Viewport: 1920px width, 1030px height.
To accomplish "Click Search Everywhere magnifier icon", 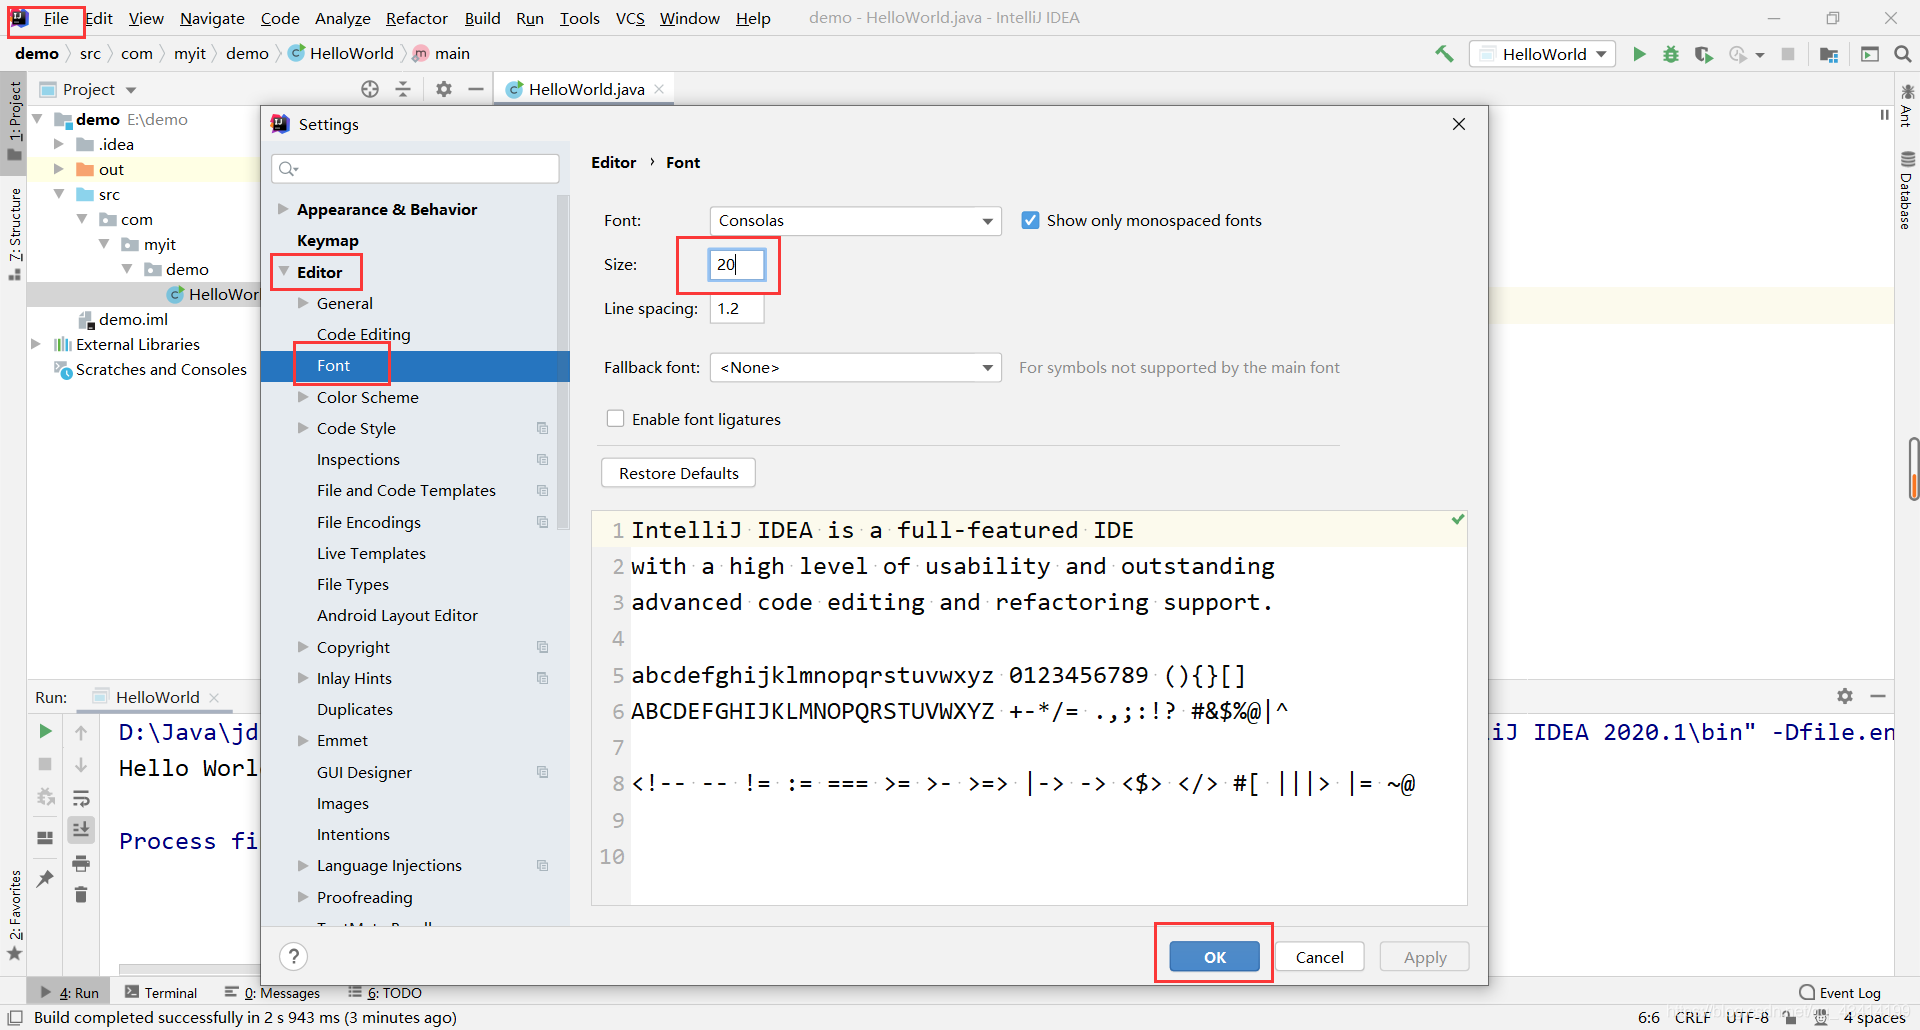I will [1903, 54].
